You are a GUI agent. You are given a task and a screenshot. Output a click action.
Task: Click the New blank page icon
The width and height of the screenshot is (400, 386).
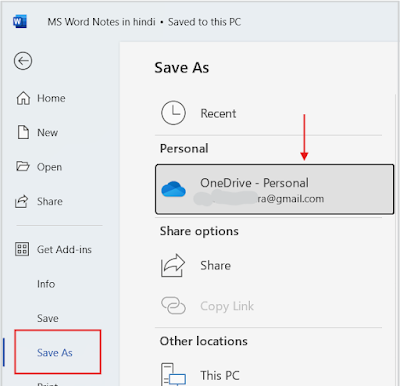click(23, 132)
